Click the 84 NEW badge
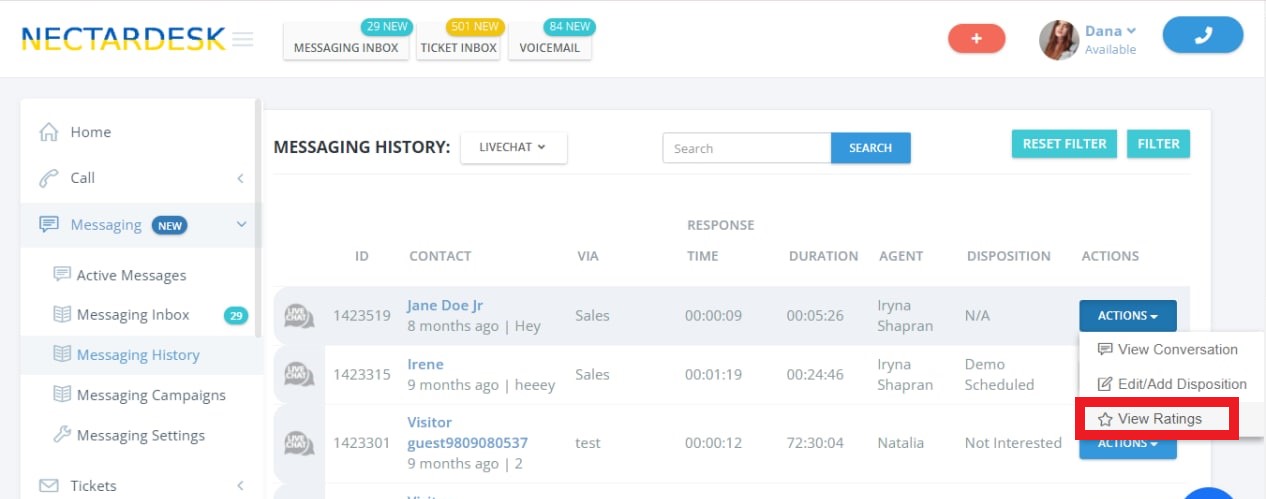The width and height of the screenshot is (1266, 499). [570, 26]
